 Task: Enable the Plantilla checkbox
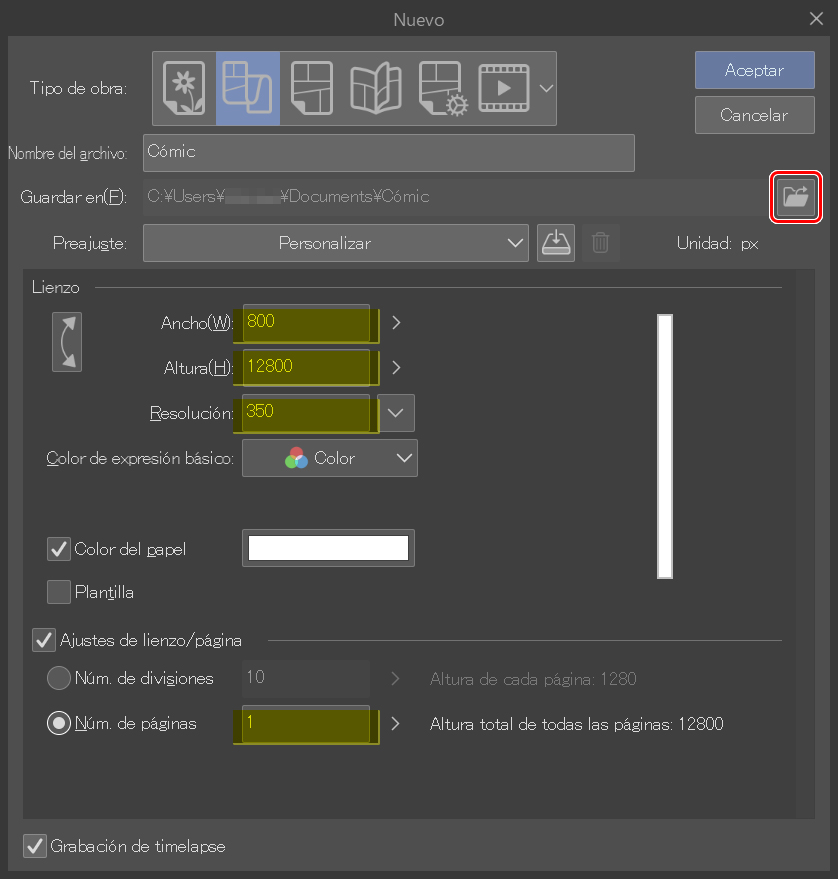(x=58, y=592)
